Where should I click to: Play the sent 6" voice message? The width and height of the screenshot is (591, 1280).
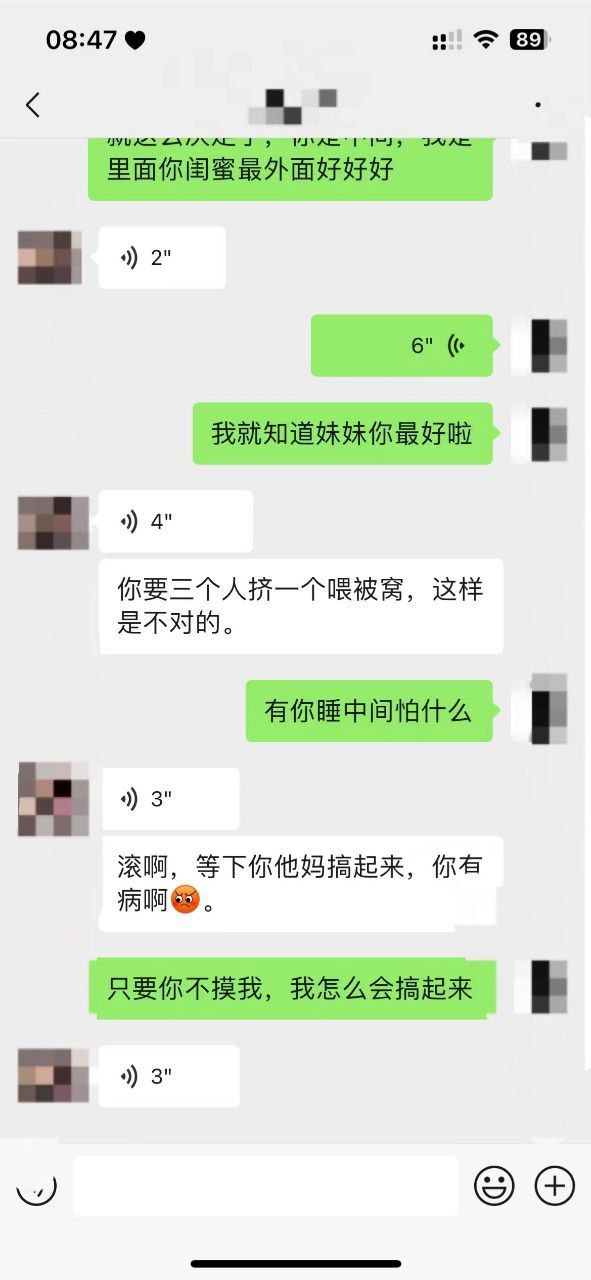(x=402, y=346)
